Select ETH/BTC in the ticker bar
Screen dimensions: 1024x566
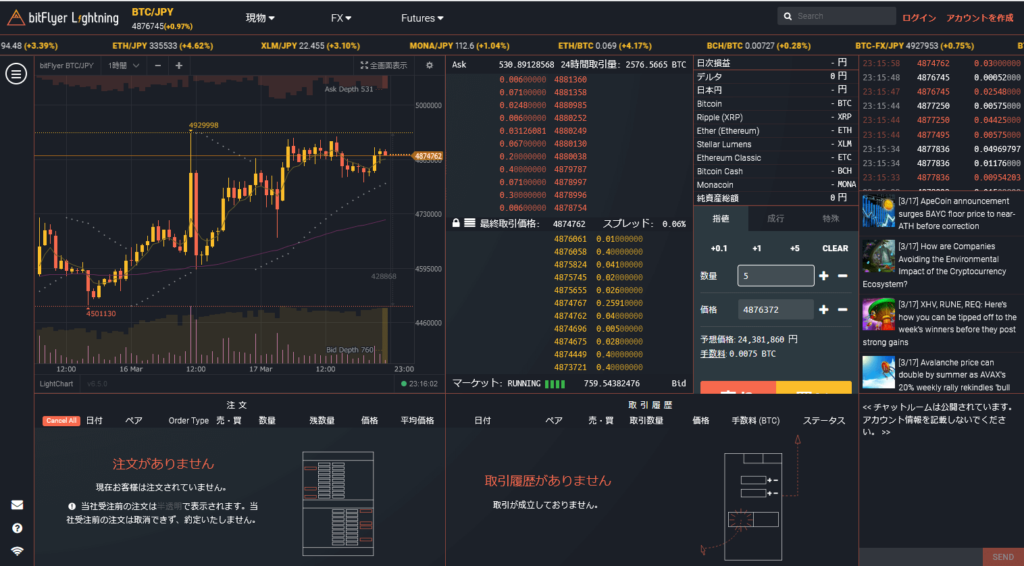tap(605, 46)
